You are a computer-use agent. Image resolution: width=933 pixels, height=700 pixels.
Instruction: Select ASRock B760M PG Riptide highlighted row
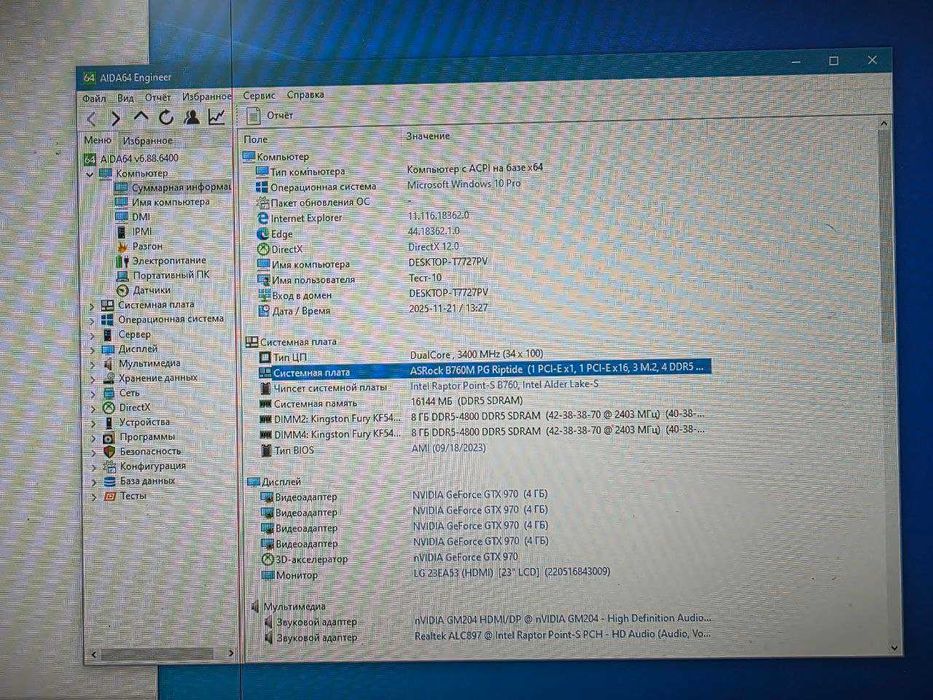coord(484,370)
